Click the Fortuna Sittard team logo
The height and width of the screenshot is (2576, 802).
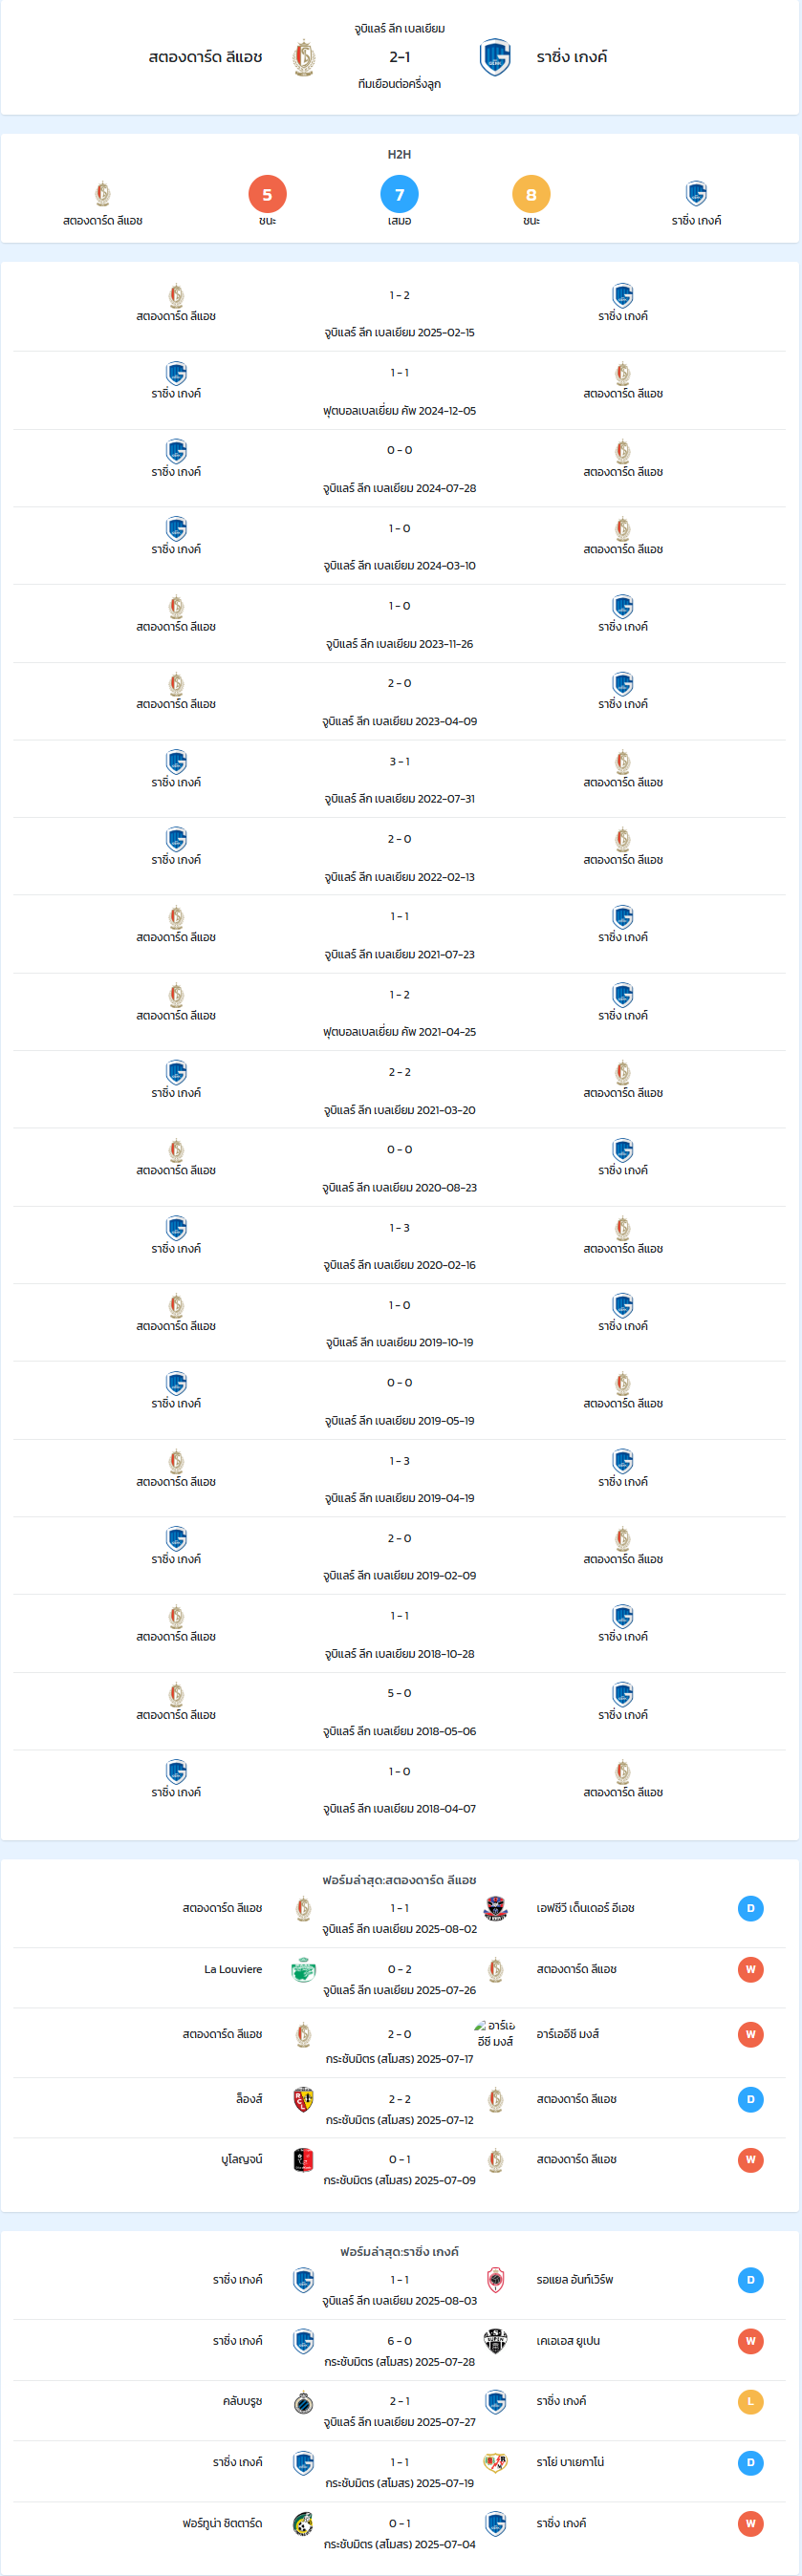point(303,2524)
